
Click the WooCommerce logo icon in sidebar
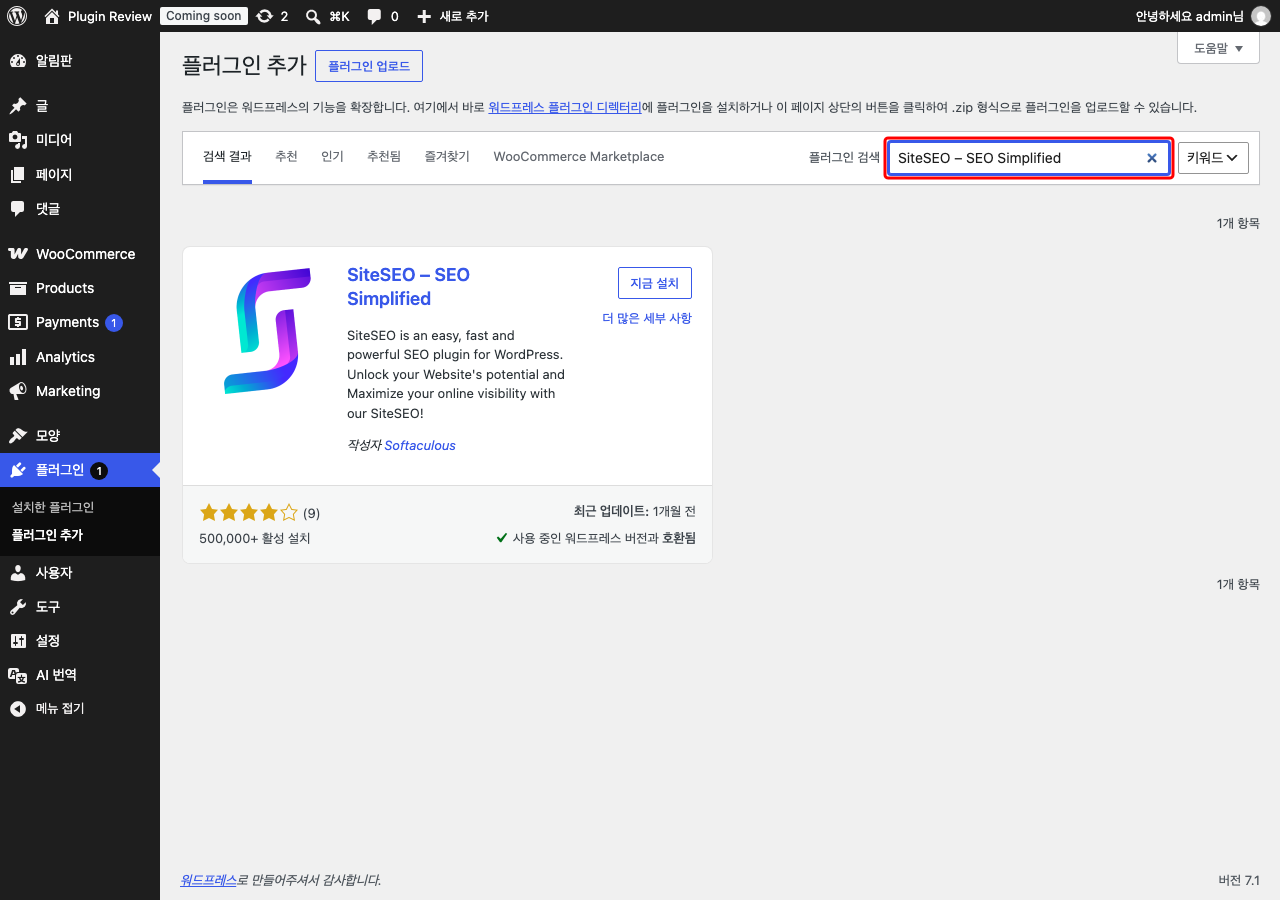coord(17,254)
